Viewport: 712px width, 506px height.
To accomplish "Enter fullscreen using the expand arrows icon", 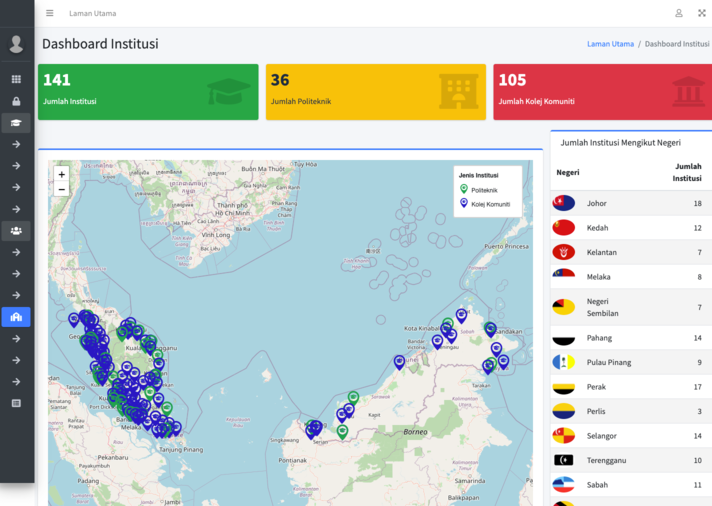I will 701,13.
